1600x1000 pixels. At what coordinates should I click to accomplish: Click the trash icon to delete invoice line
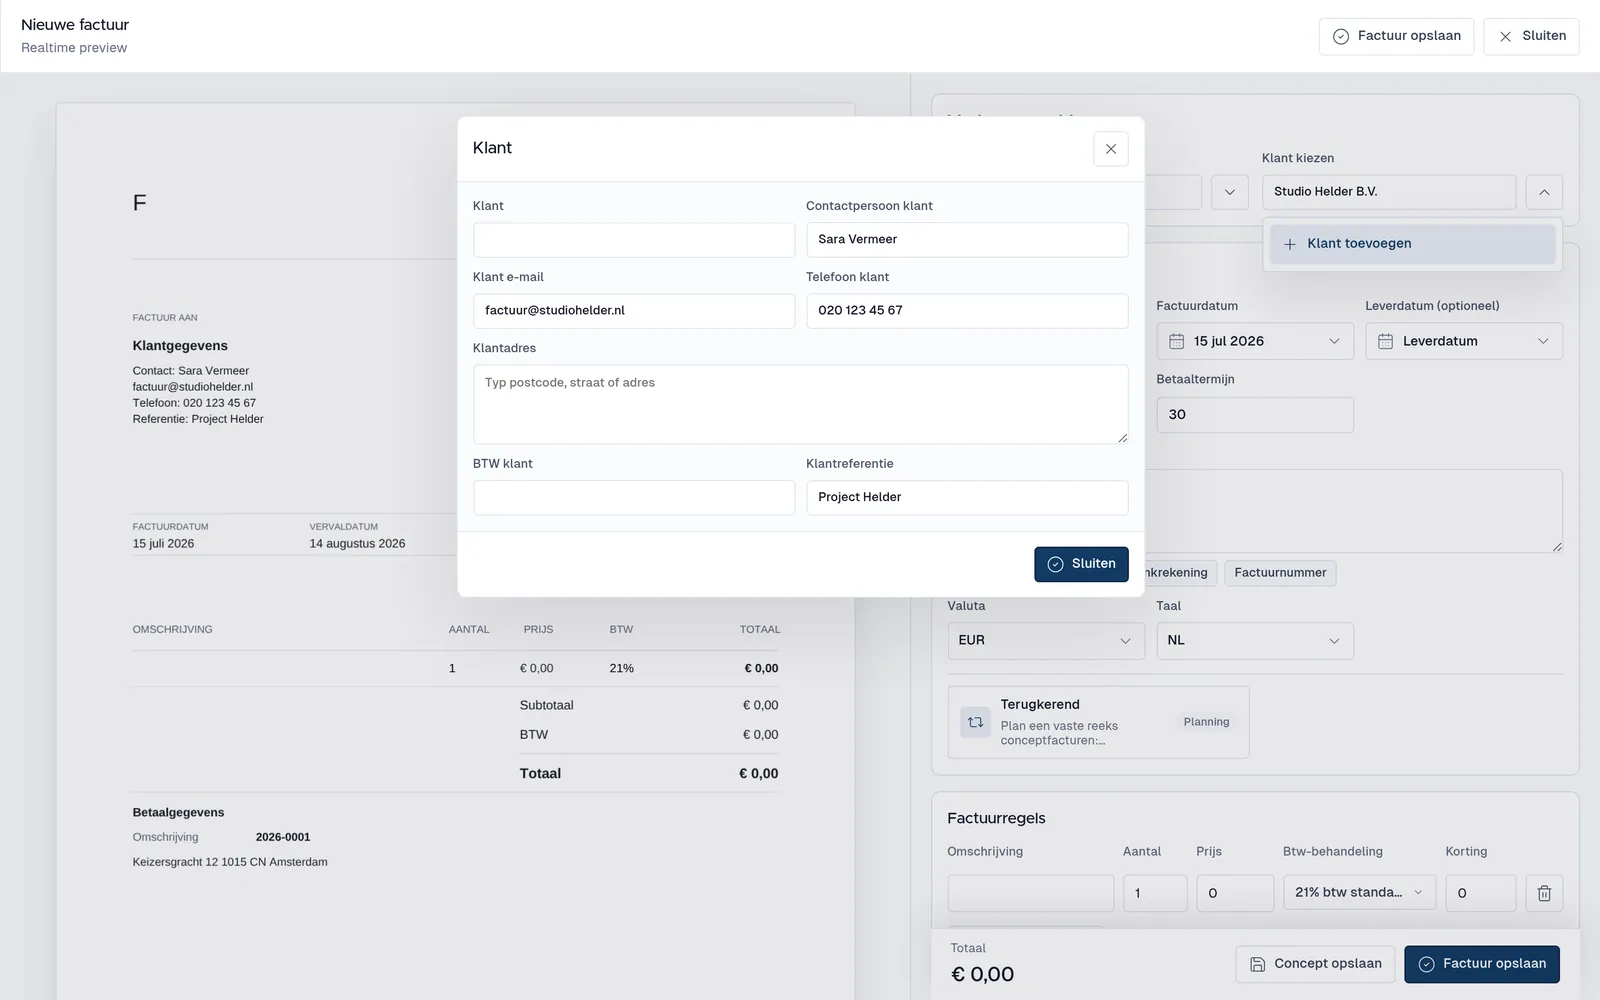[x=1544, y=893]
